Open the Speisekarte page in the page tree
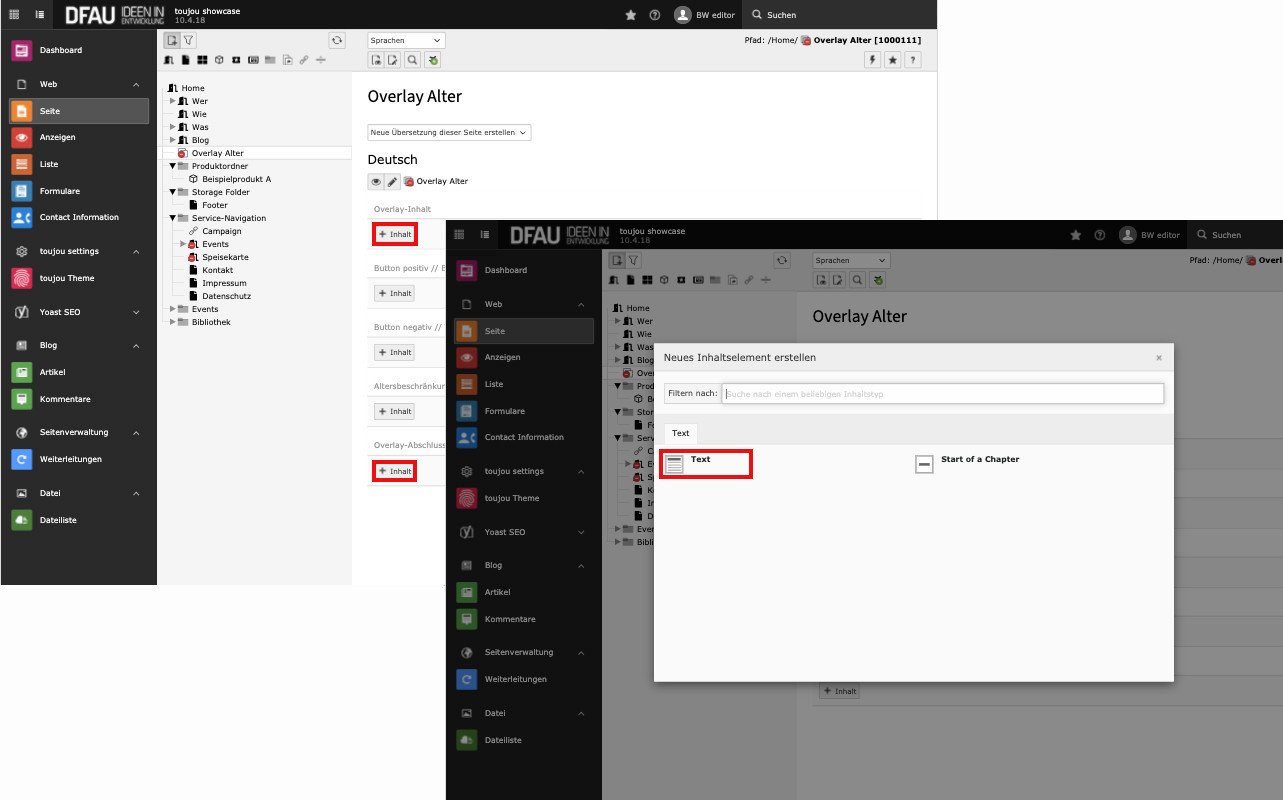1283x800 pixels. coord(224,257)
